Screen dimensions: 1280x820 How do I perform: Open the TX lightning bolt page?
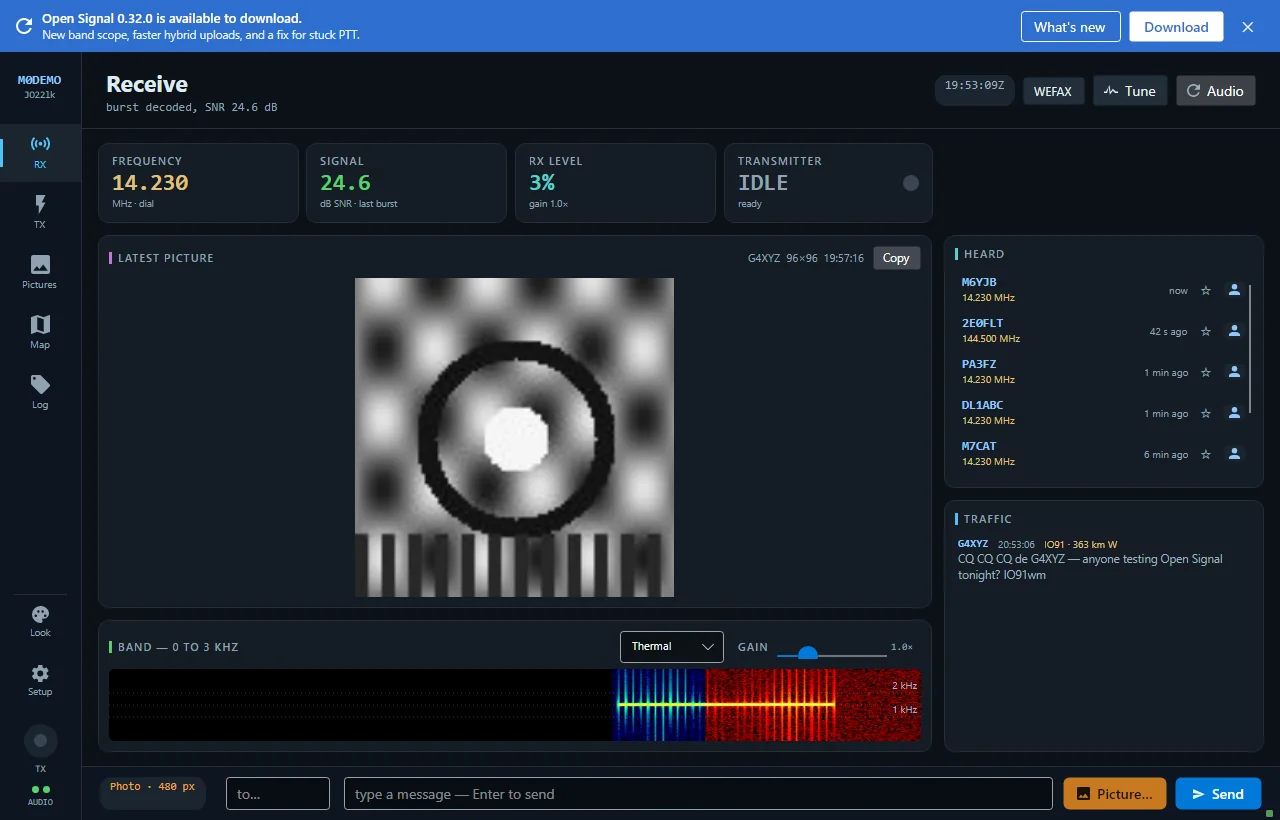click(40, 212)
